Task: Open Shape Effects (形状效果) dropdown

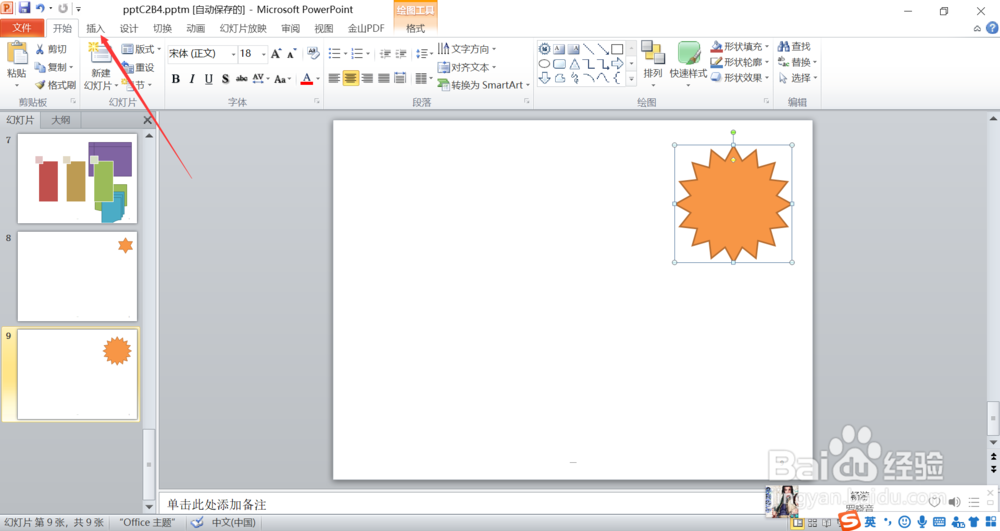Action: pos(739,77)
